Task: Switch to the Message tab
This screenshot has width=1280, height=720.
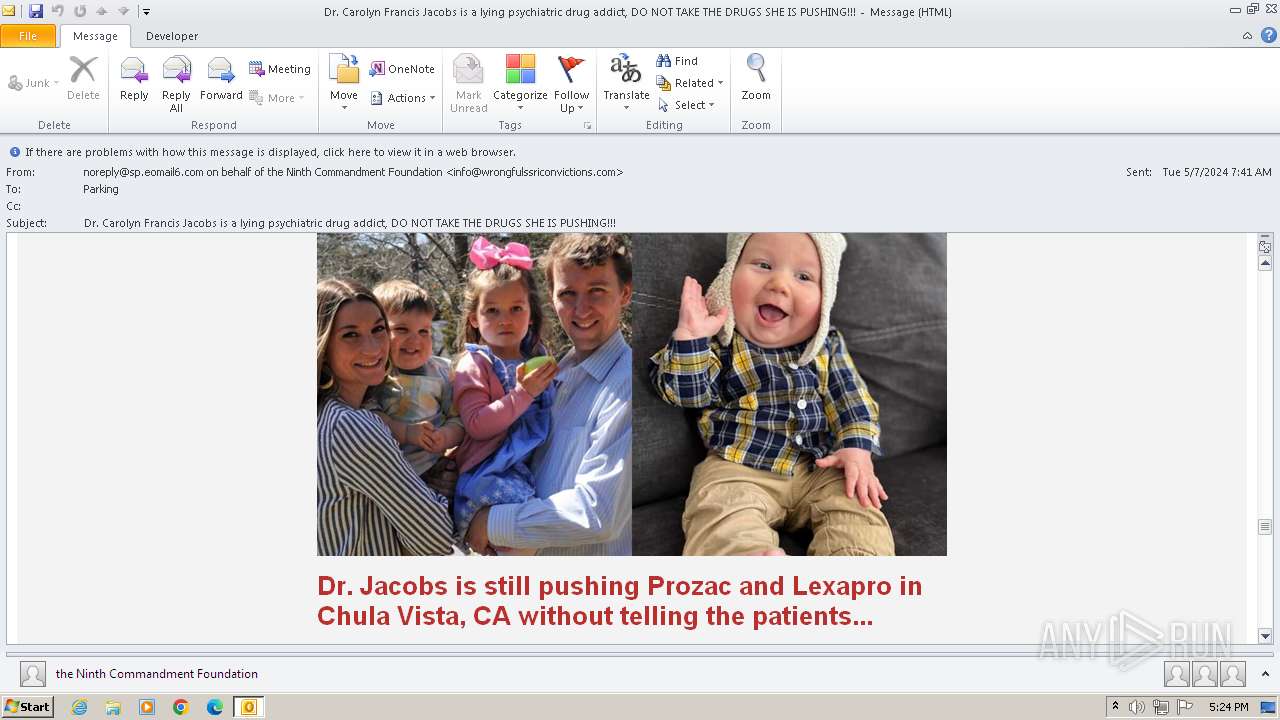Action: (95, 36)
